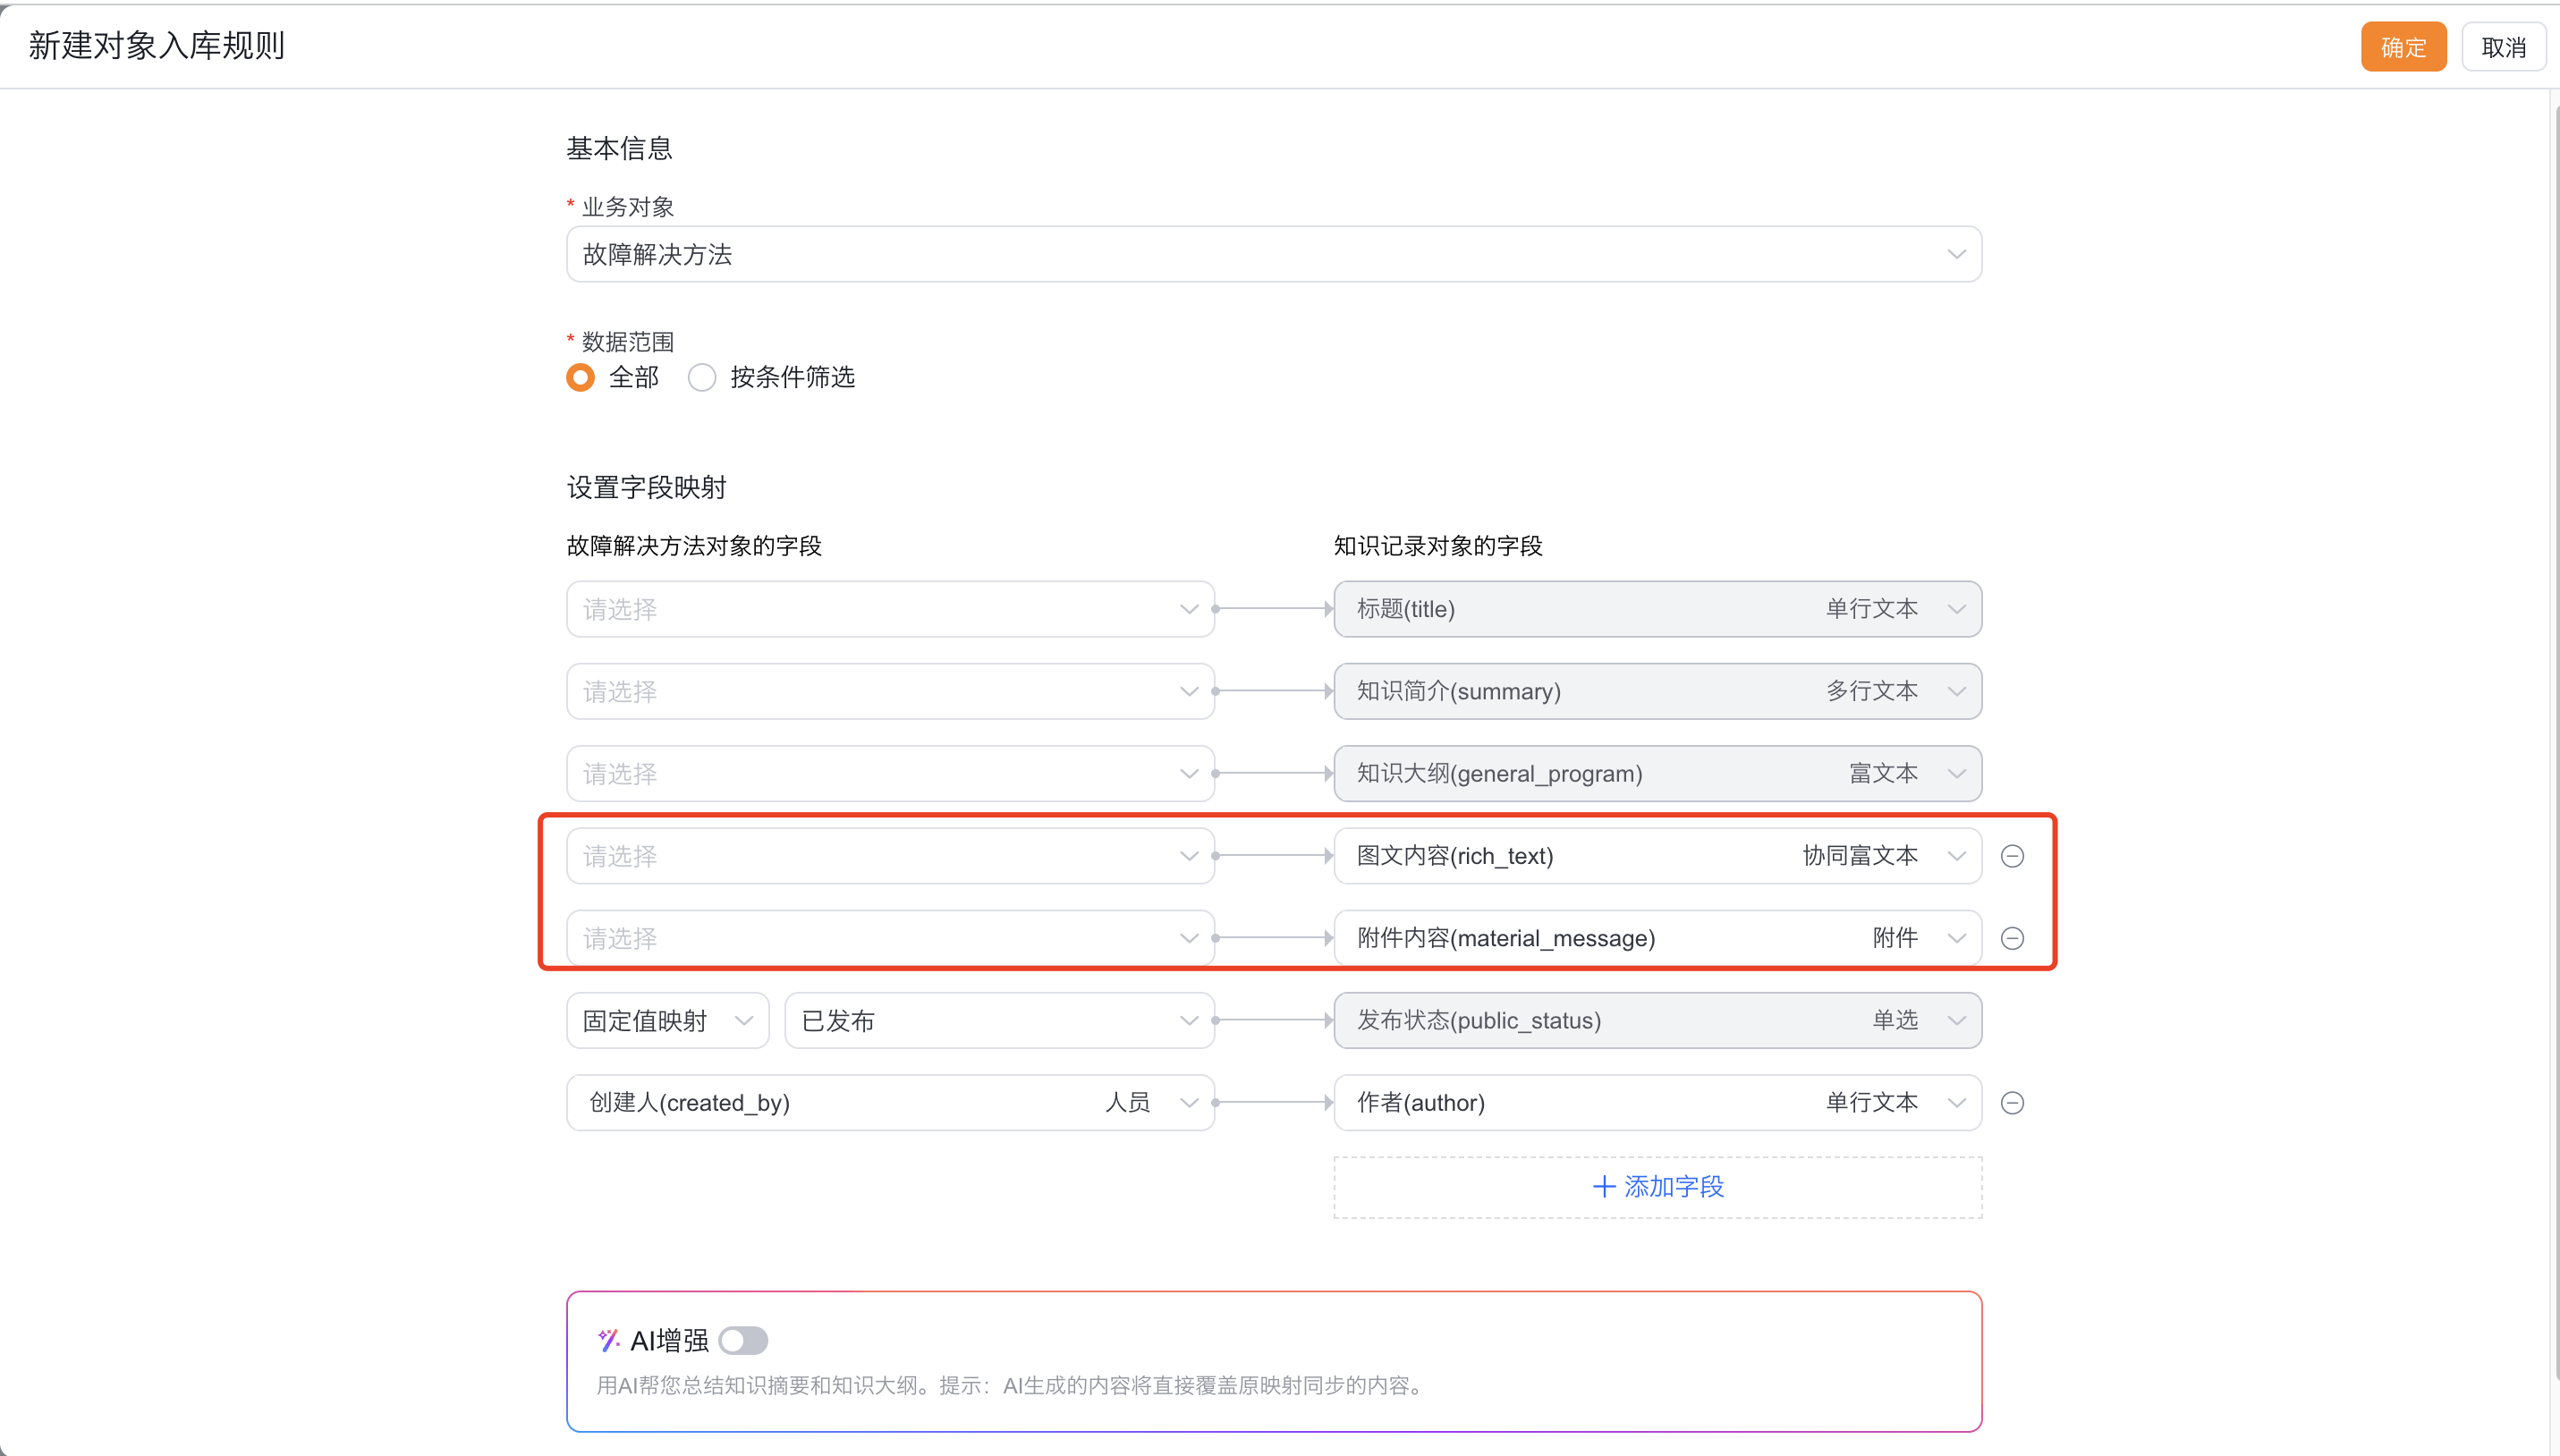Select the 按条件筛选 radio option

point(702,378)
